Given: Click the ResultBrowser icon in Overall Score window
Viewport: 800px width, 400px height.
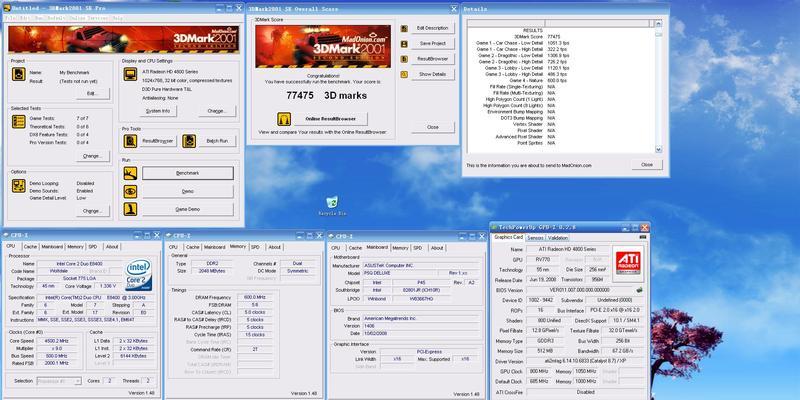Looking at the screenshot, I should coord(404,59).
